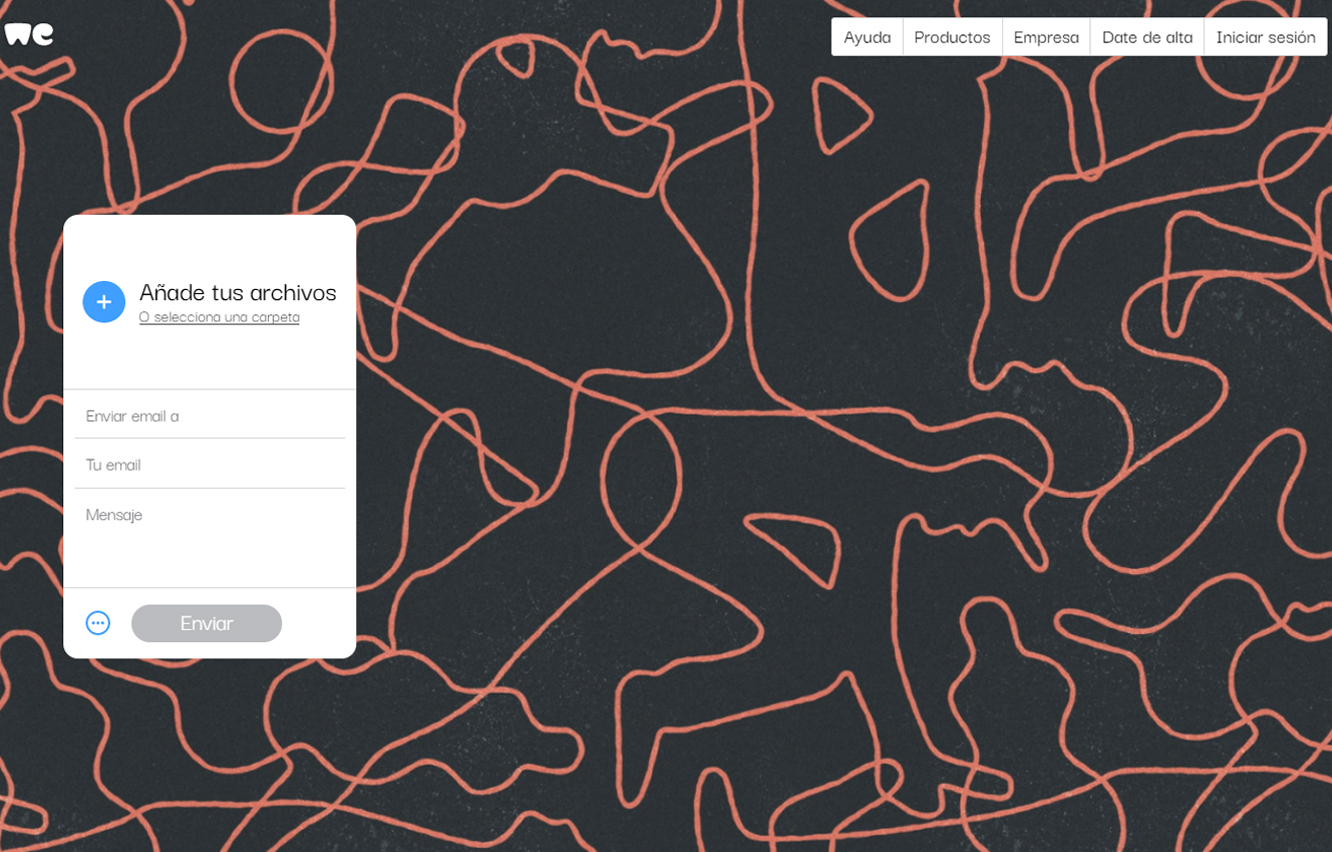Click the Date de alta button
This screenshot has width=1332, height=852.
pyautogui.click(x=1147, y=37)
